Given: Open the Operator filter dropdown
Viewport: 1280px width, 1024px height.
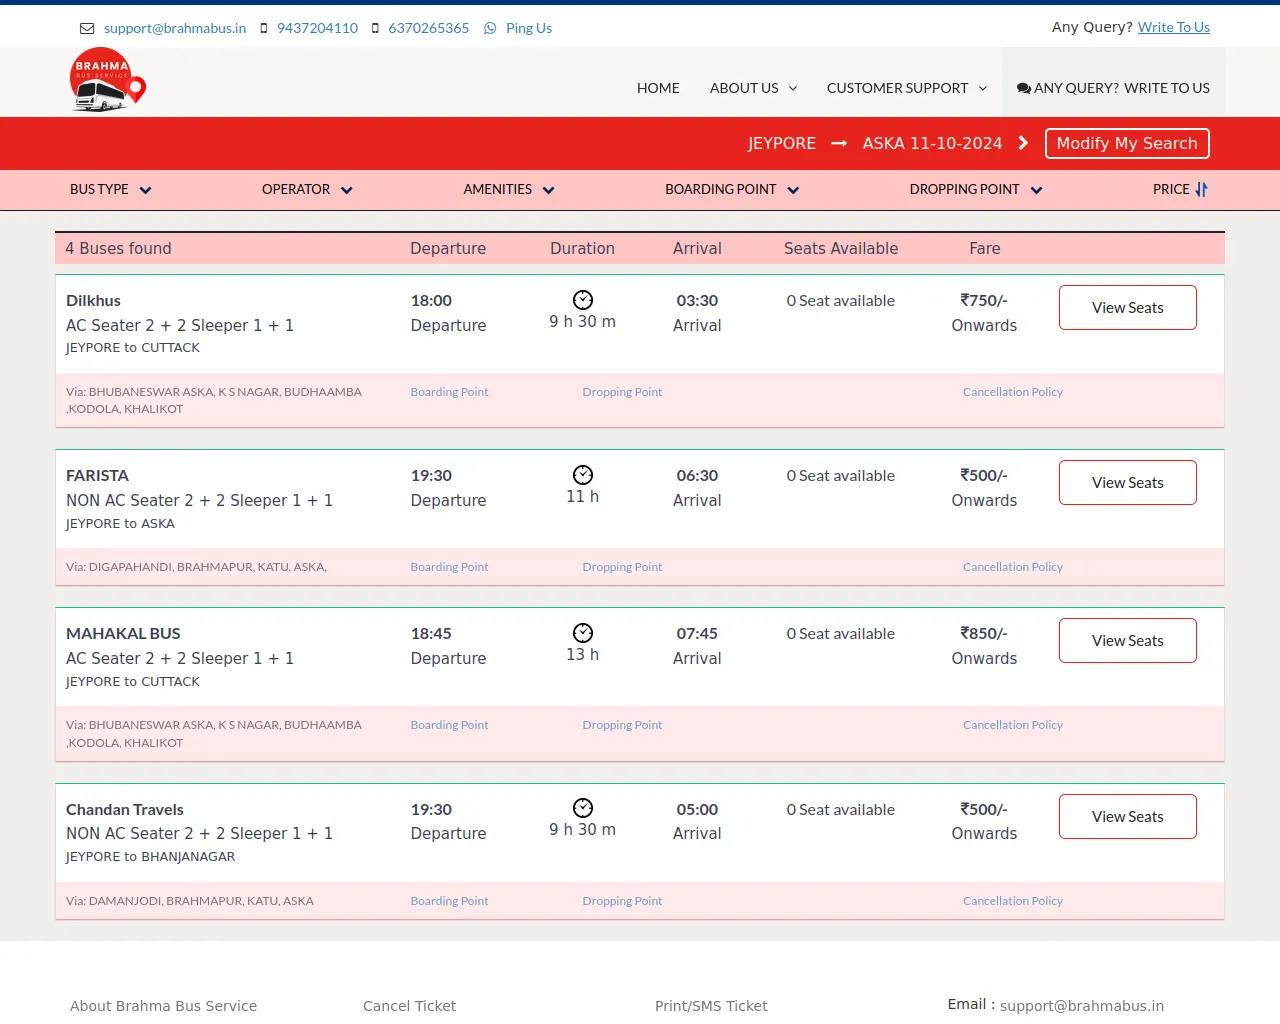Looking at the screenshot, I should click(x=307, y=189).
